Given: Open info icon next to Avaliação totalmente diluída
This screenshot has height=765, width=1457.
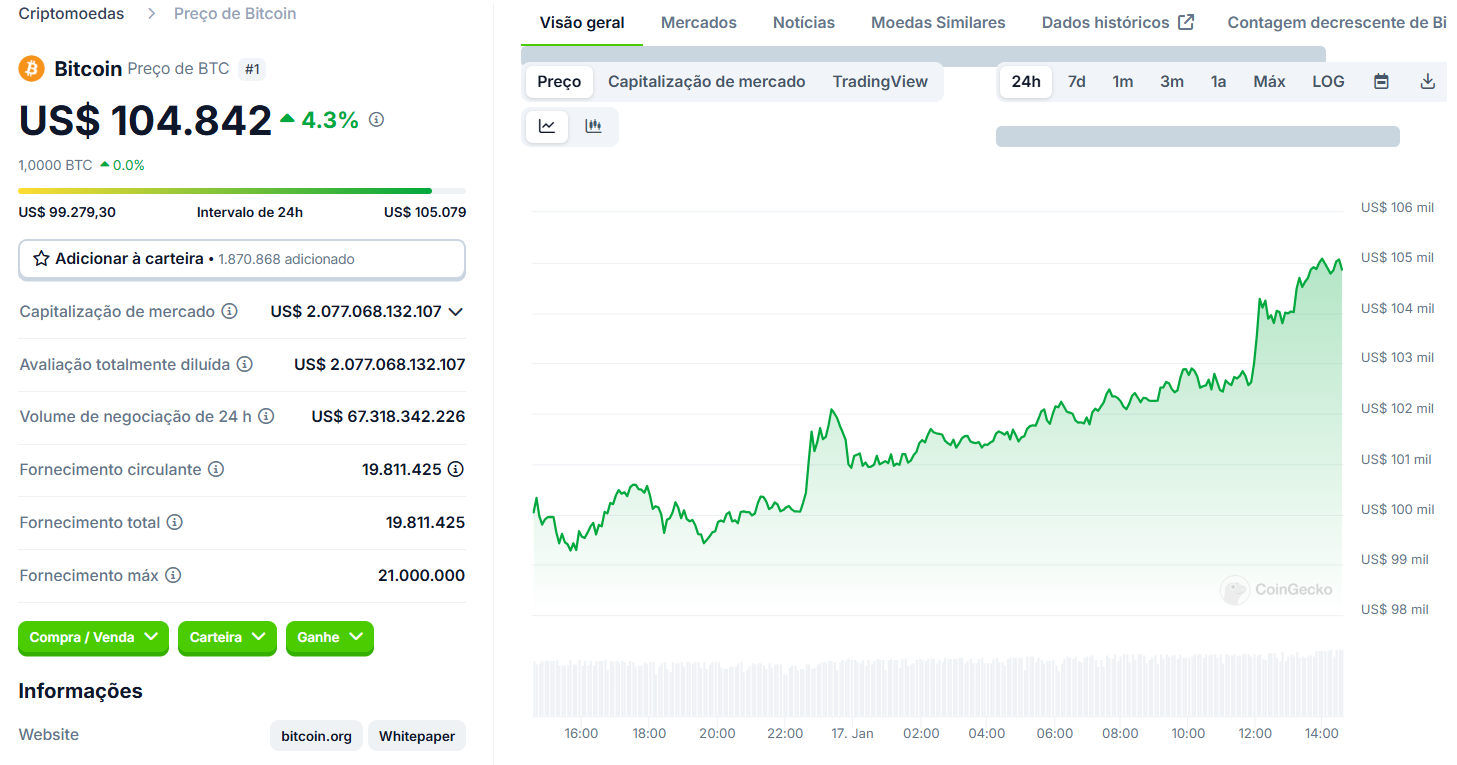Looking at the screenshot, I should 244,365.
